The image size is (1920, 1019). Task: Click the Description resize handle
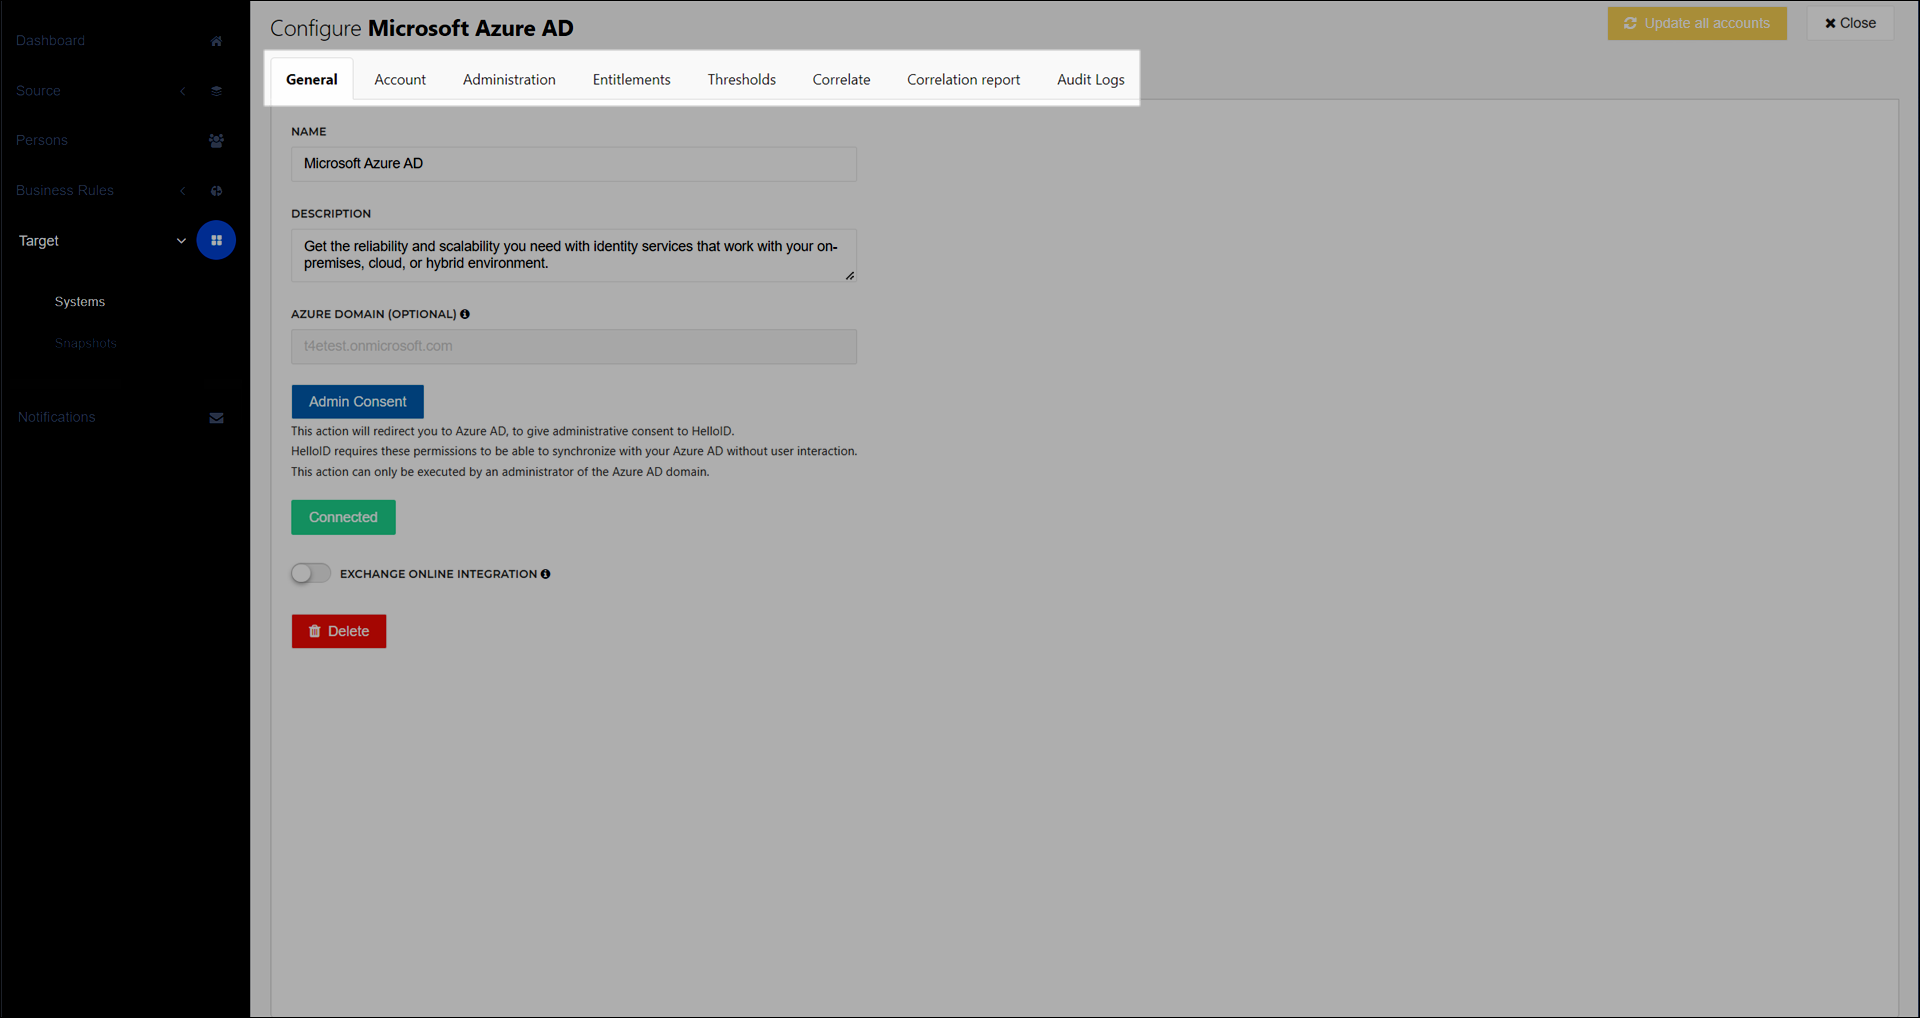(x=850, y=276)
